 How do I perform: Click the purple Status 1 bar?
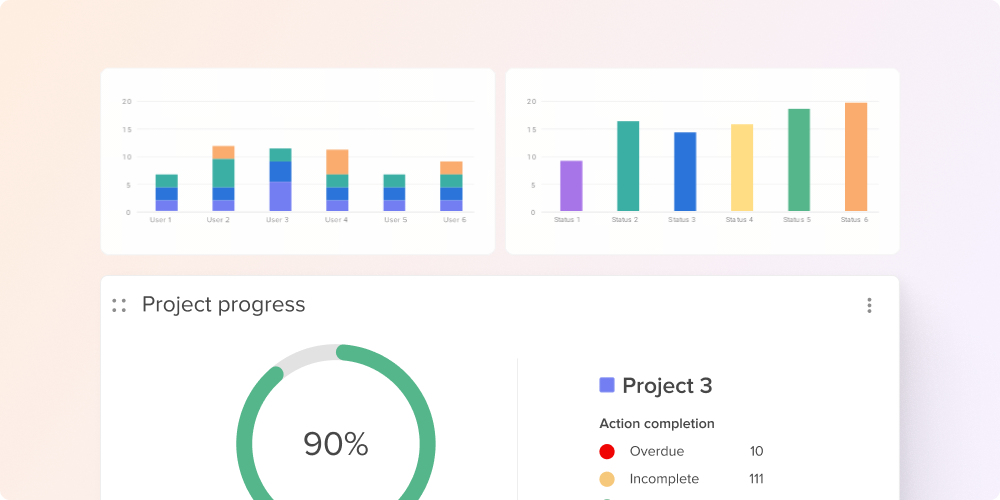click(x=571, y=186)
